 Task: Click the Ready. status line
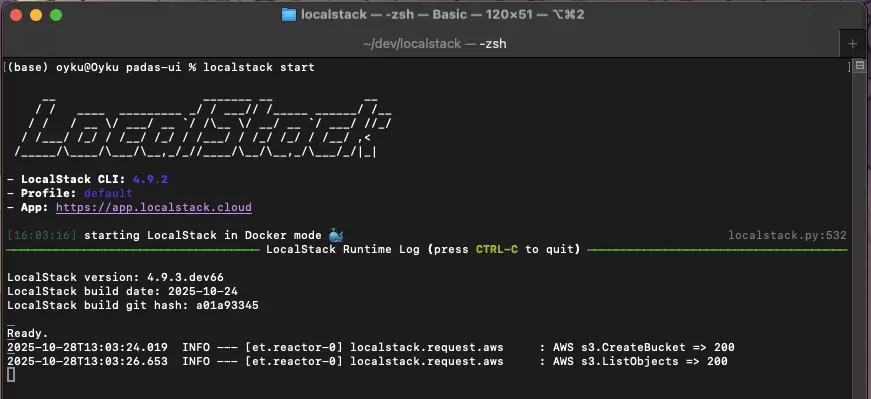(x=28, y=333)
